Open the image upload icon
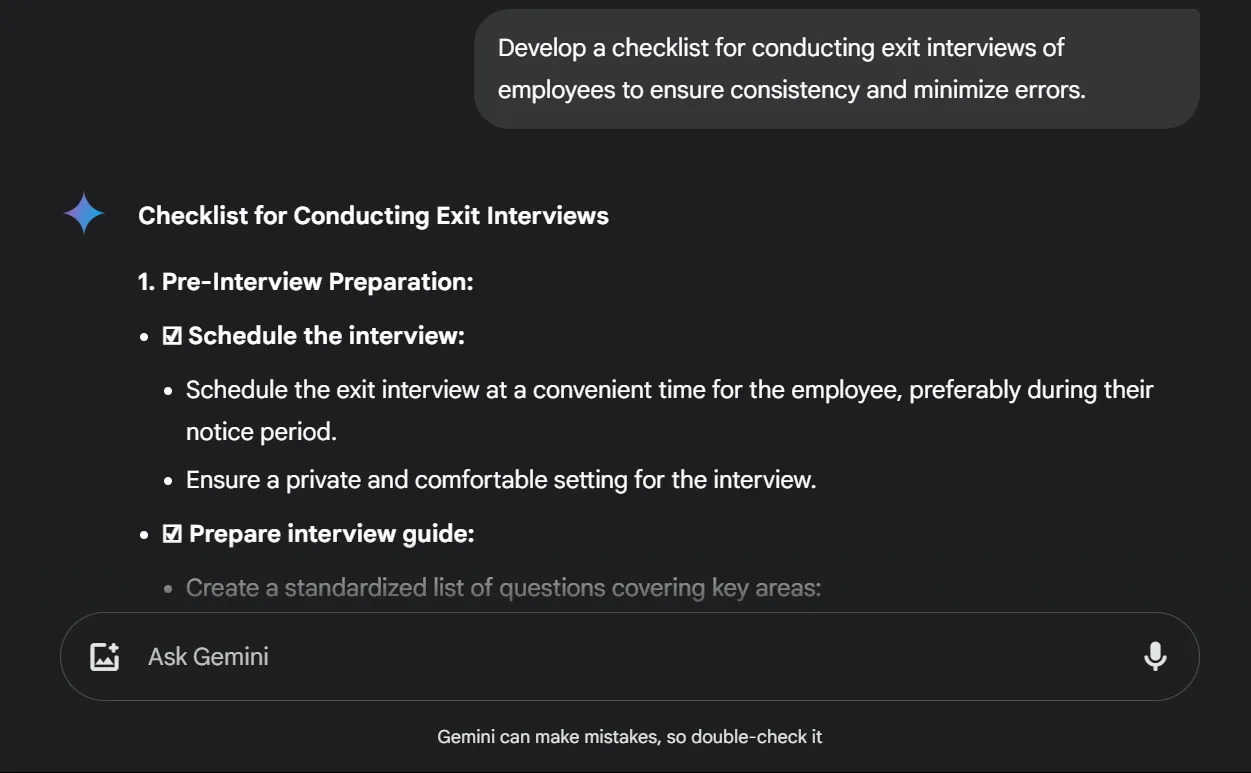Viewport: 1251px width, 773px height. click(x=105, y=657)
